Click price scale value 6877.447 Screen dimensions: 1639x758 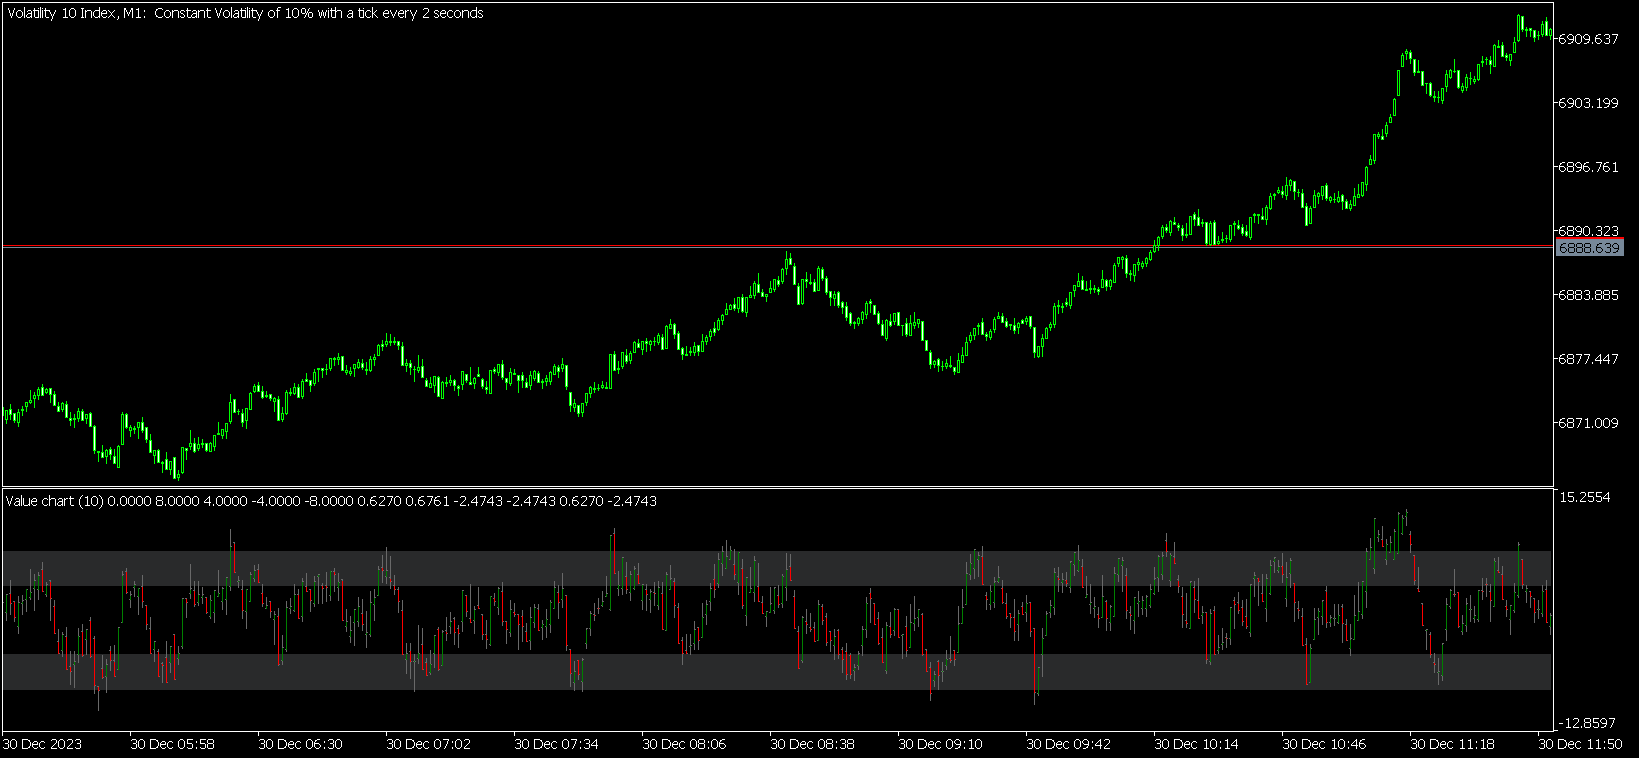[1589, 359]
